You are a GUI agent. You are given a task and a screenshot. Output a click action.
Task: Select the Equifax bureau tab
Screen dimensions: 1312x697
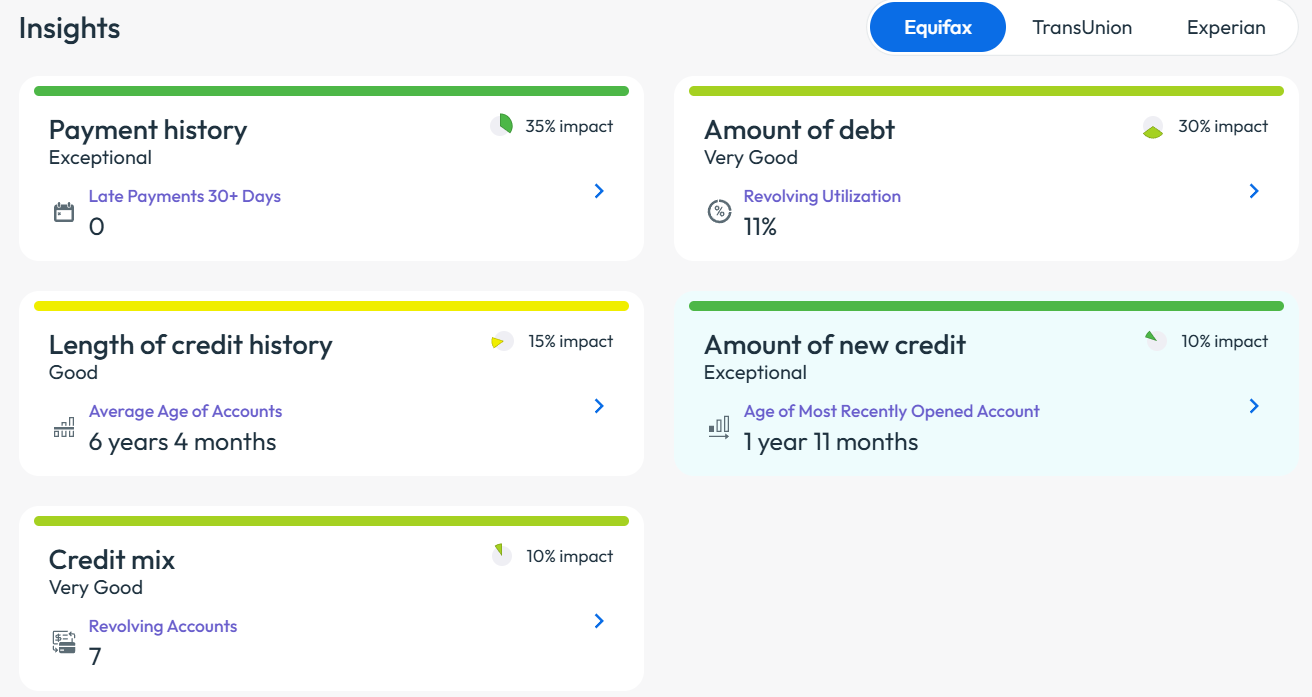coord(937,27)
